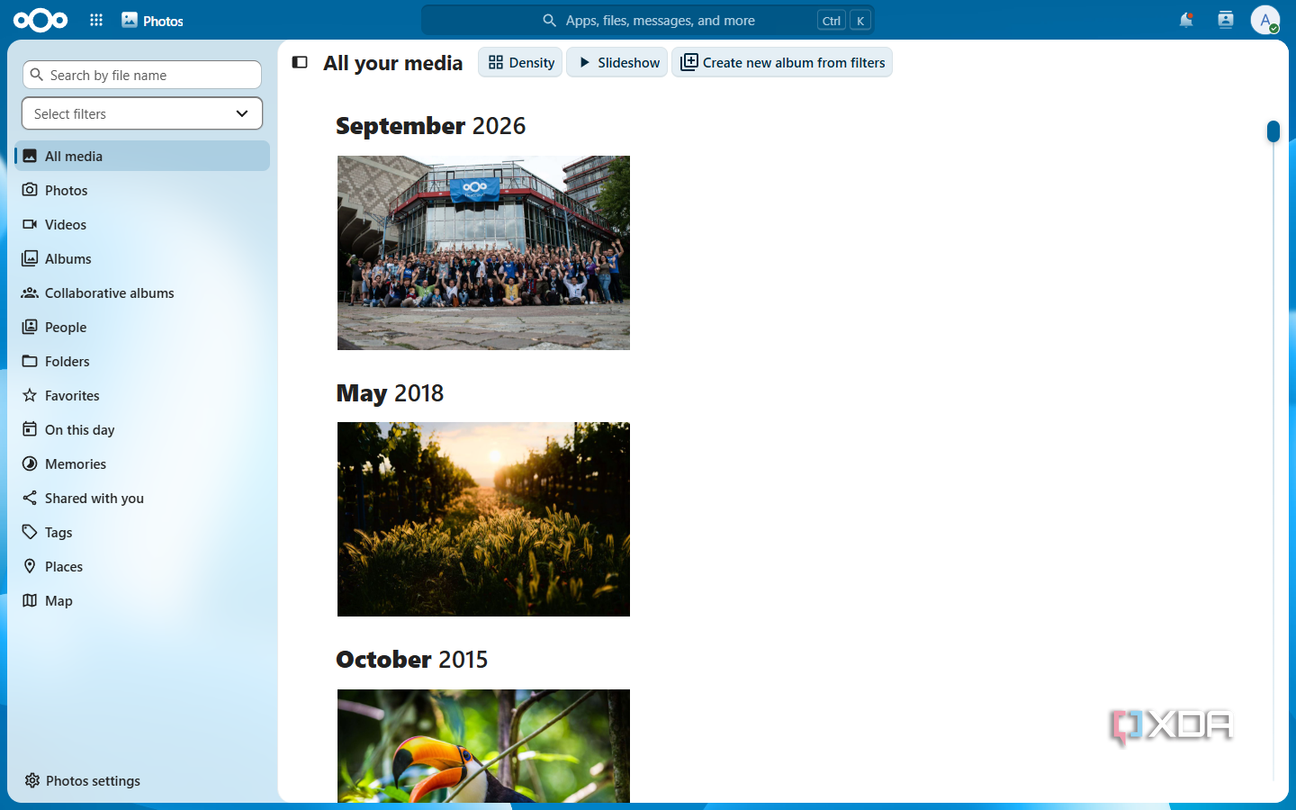The width and height of the screenshot is (1296, 810).
Task: Click the Photos app icon in header
Action: pos(129,20)
